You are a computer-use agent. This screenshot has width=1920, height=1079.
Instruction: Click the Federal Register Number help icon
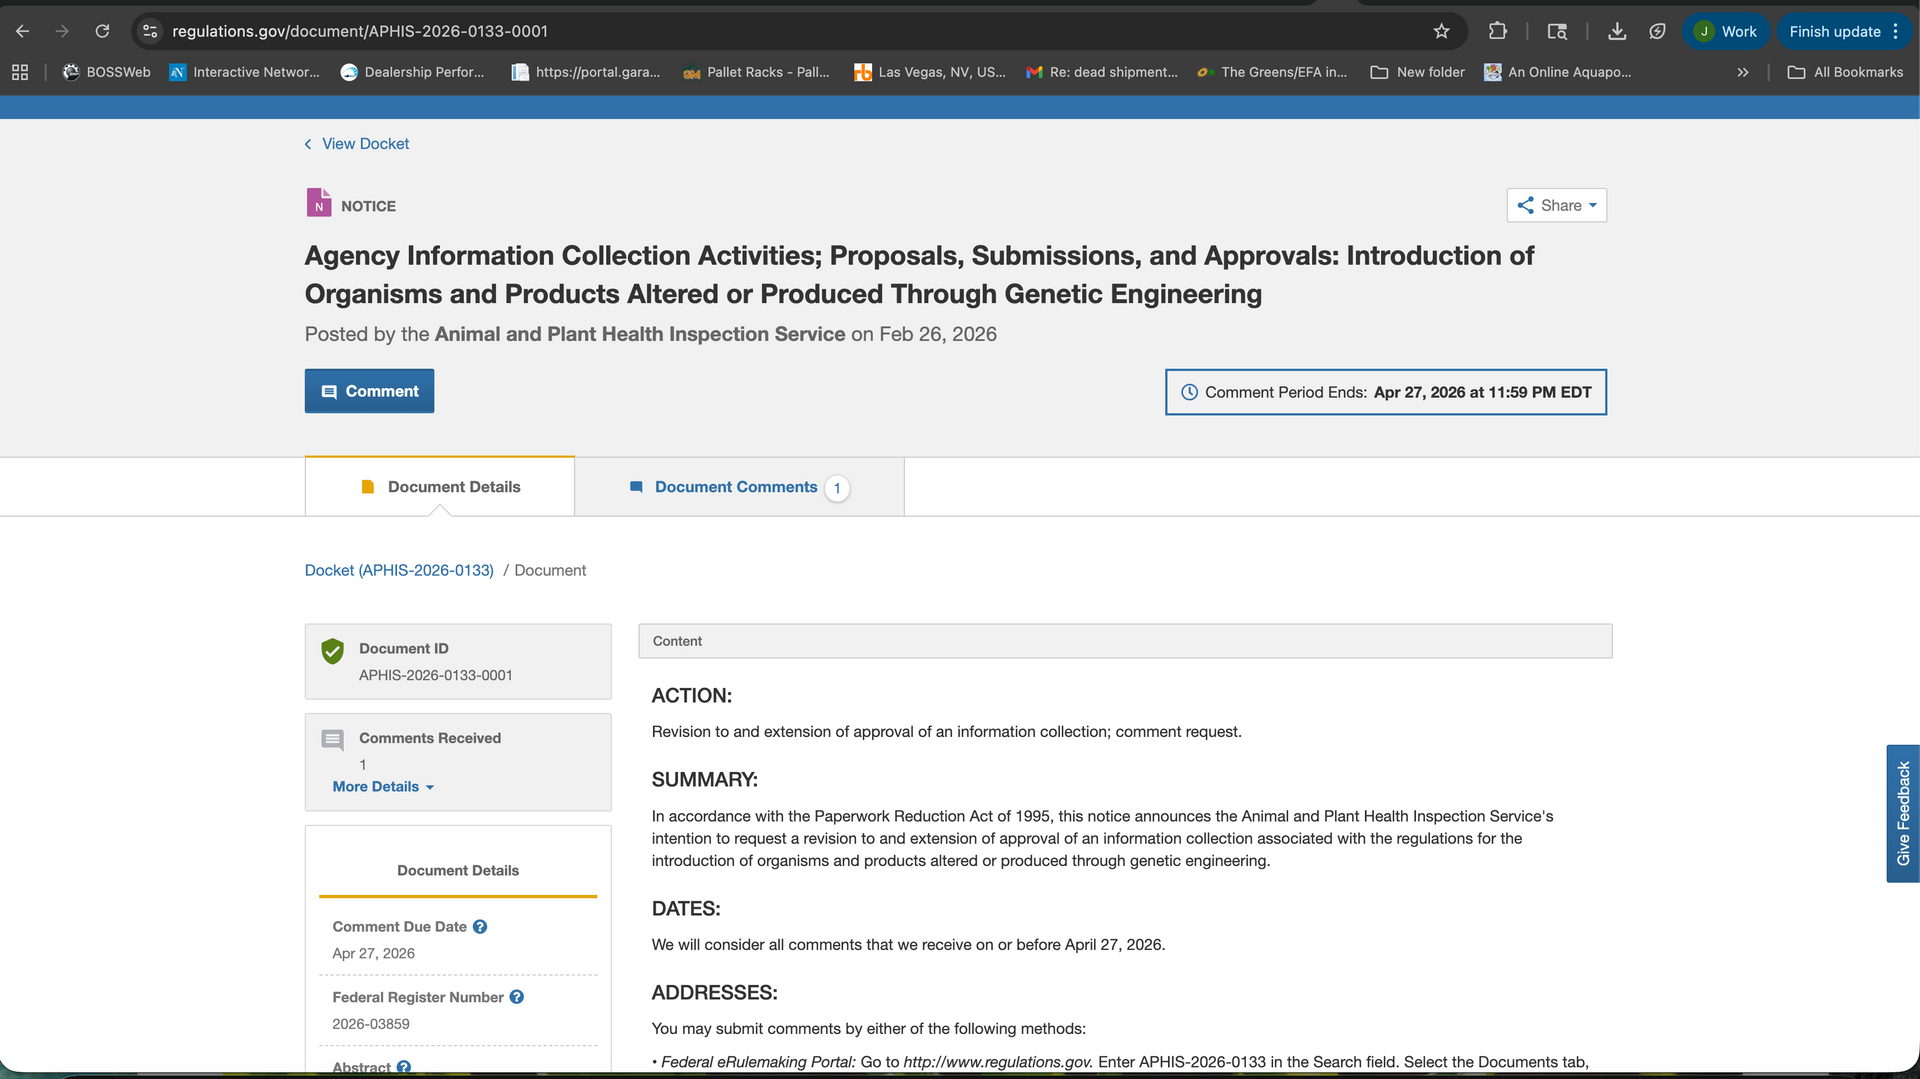517,997
